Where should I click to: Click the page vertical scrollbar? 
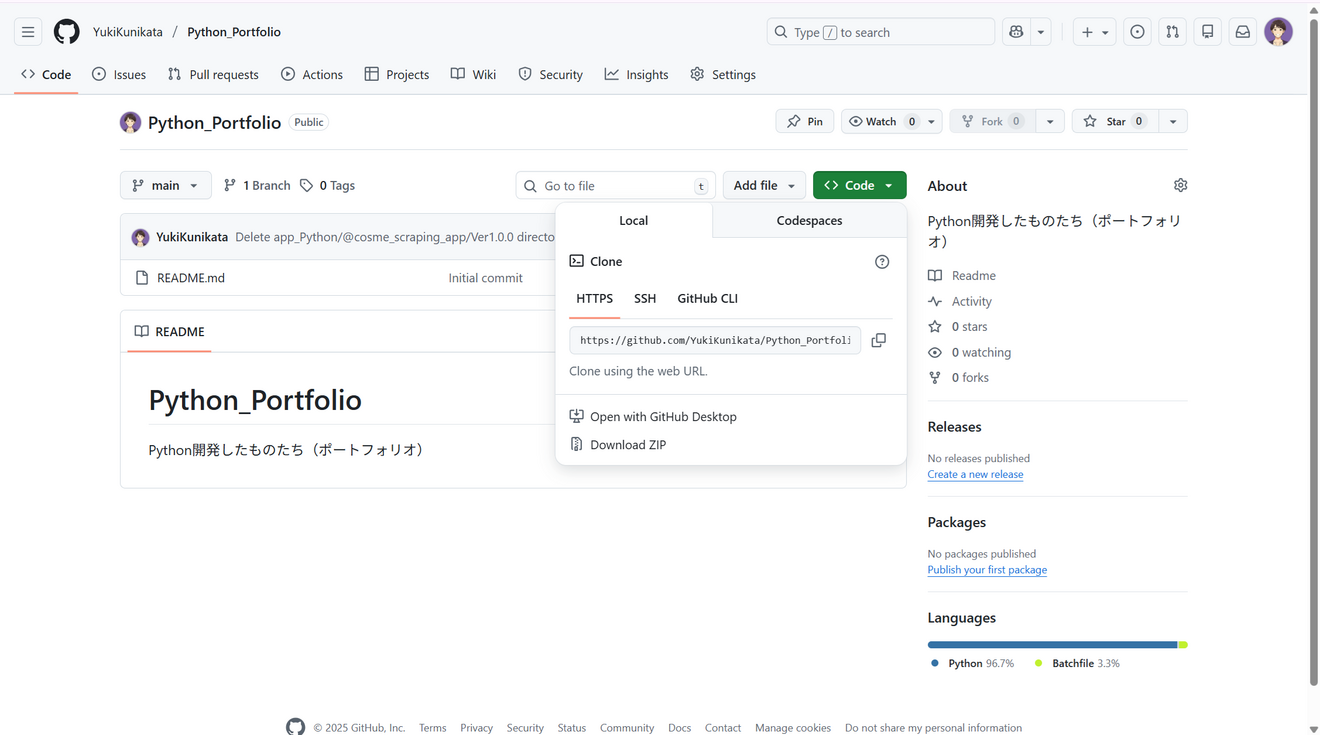tap(1313, 350)
